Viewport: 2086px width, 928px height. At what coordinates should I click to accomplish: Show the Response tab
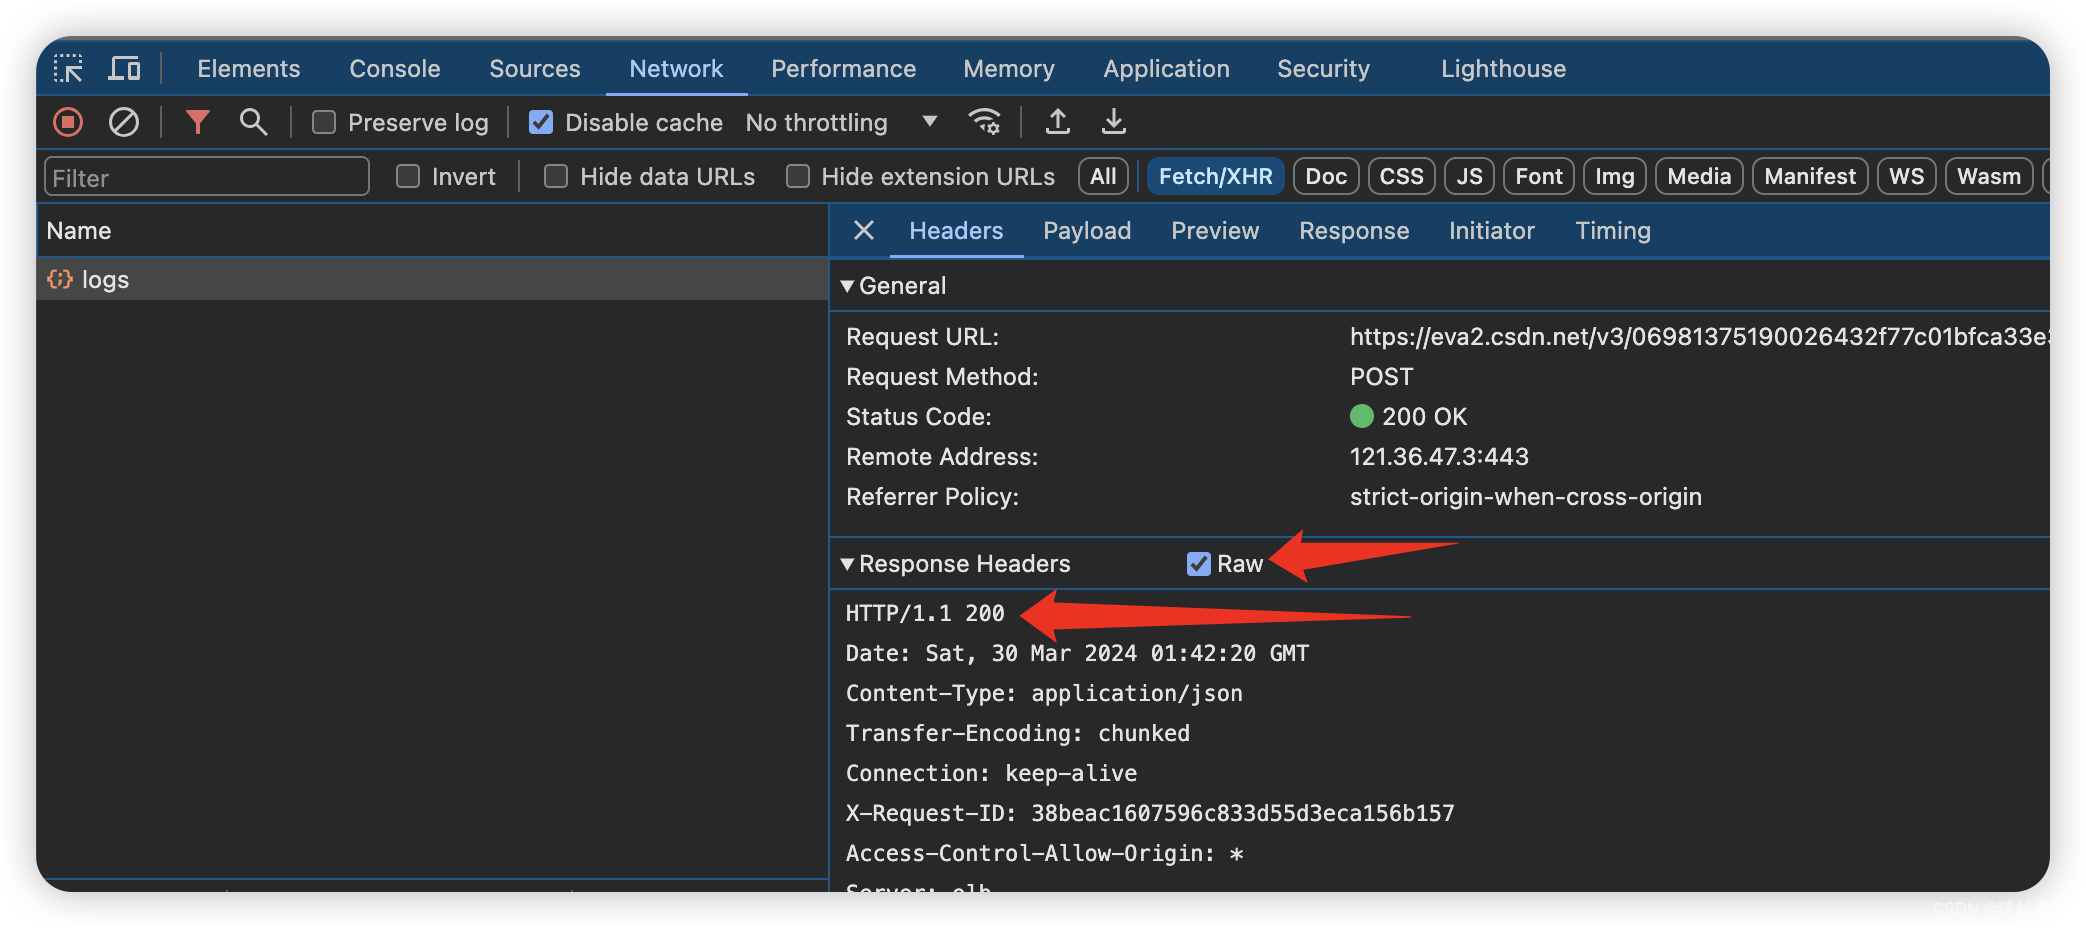pos(1354,231)
